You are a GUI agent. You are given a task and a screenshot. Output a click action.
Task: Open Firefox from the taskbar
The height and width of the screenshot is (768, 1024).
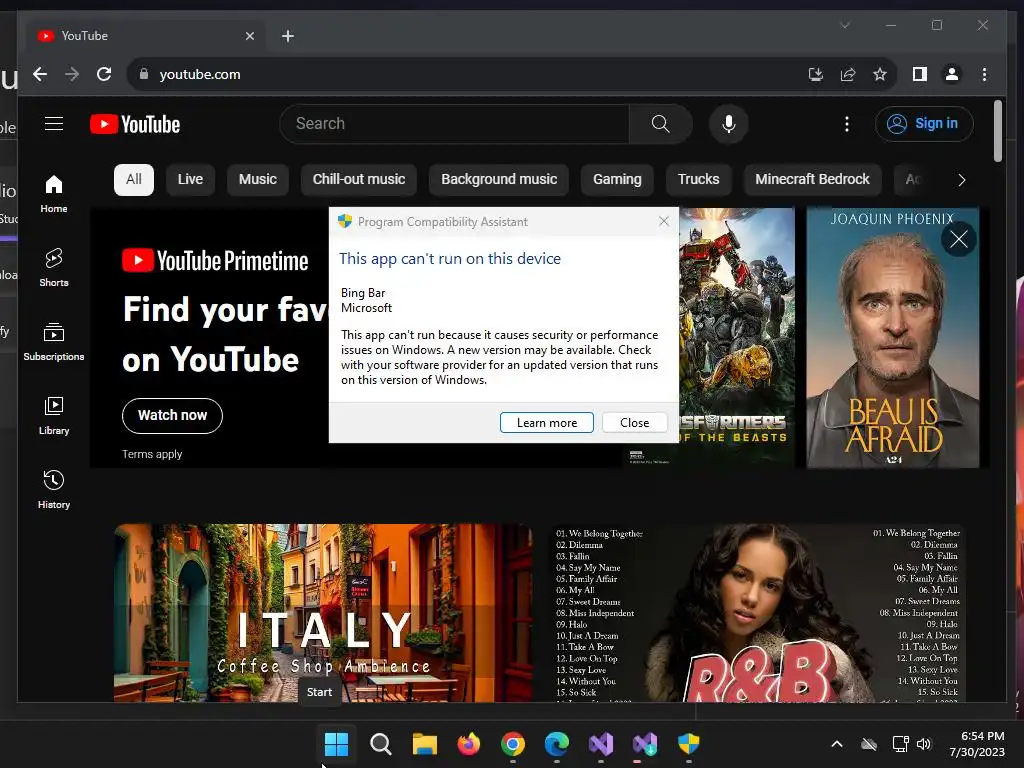(468, 743)
